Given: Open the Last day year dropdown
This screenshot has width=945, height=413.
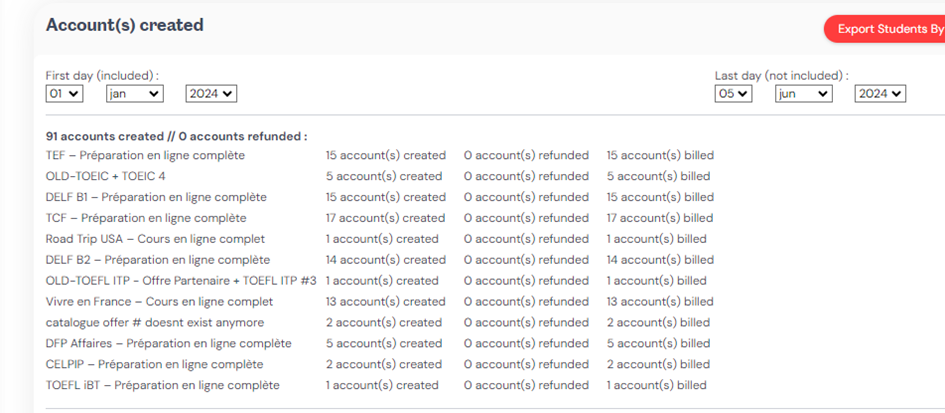Looking at the screenshot, I should point(879,93).
